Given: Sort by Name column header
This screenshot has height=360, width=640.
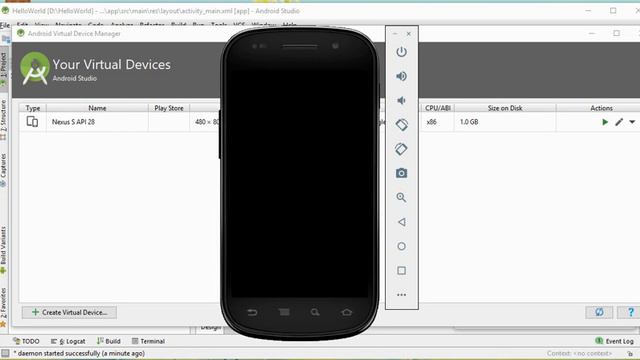Looking at the screenshot, I should click(97, 108).
